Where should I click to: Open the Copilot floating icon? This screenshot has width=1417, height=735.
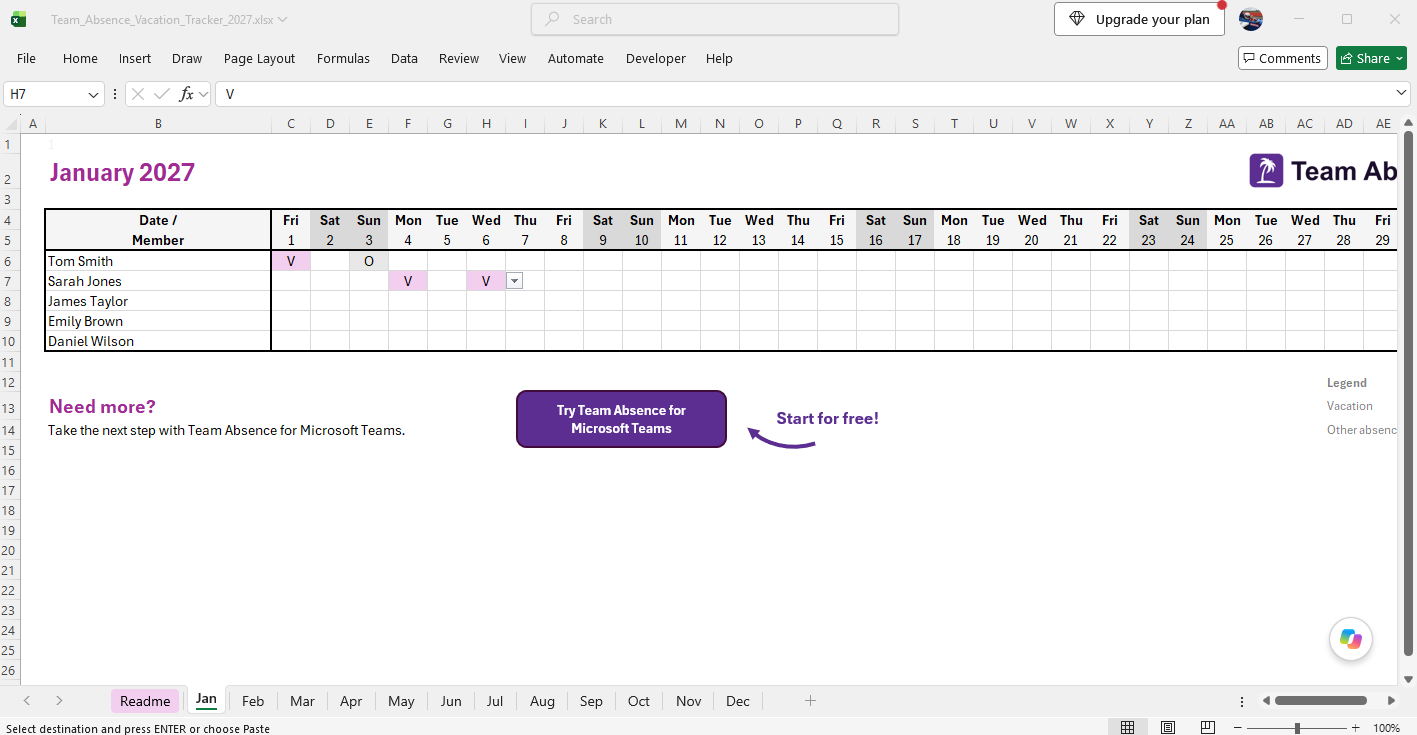point(1351,639)
